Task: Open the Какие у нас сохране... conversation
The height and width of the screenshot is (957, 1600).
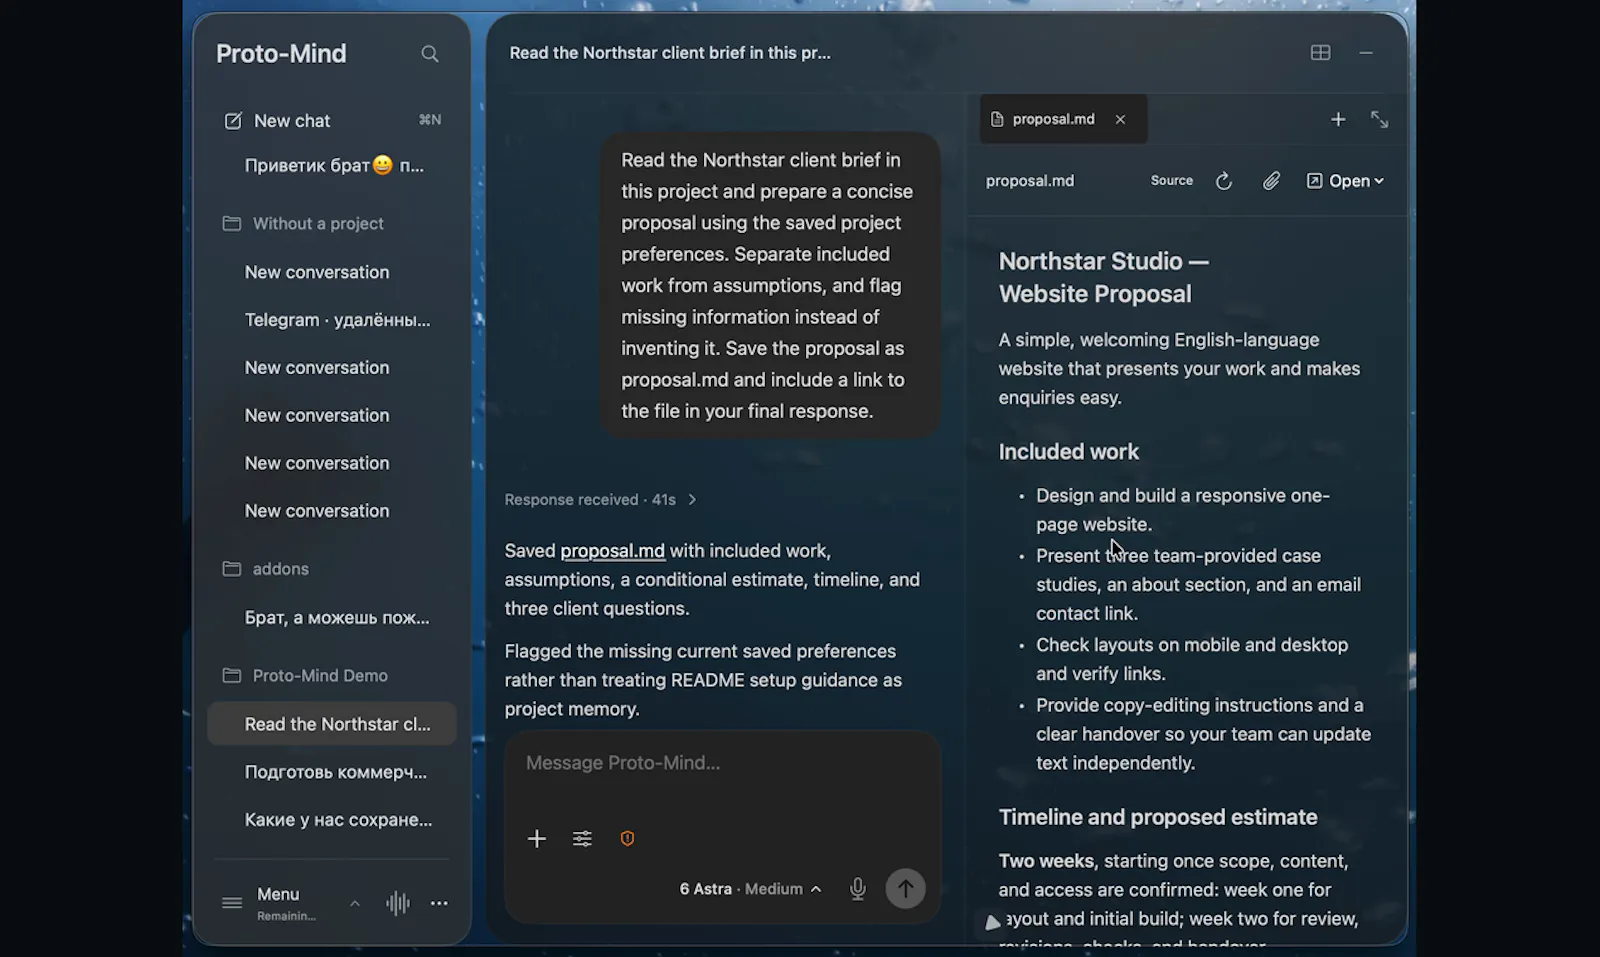Action: pyautogui.click(x=338, y=820)
